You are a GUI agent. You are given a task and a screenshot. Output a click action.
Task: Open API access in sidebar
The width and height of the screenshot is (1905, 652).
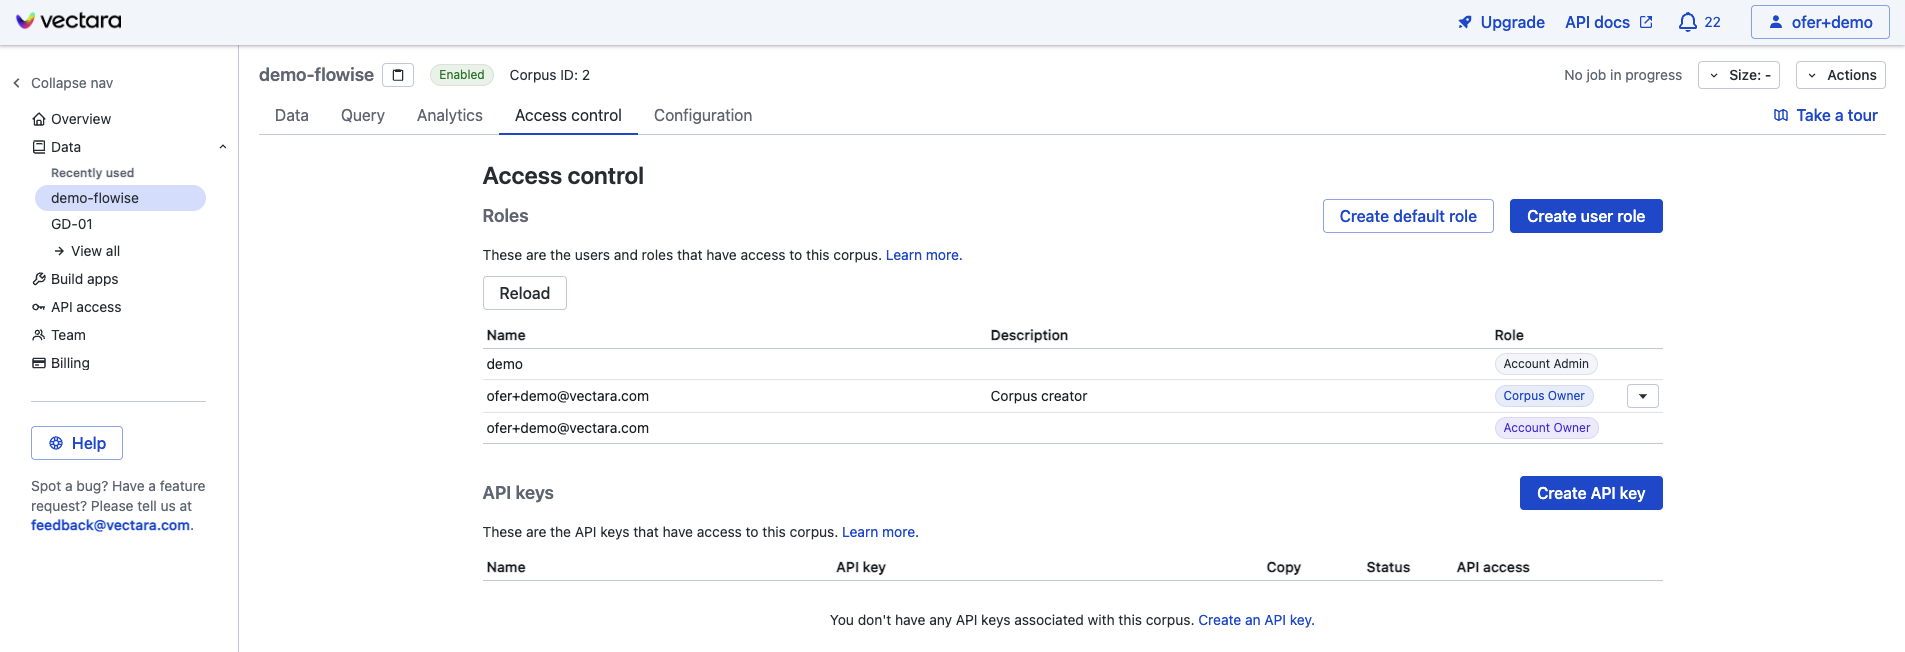pos(85,307)
